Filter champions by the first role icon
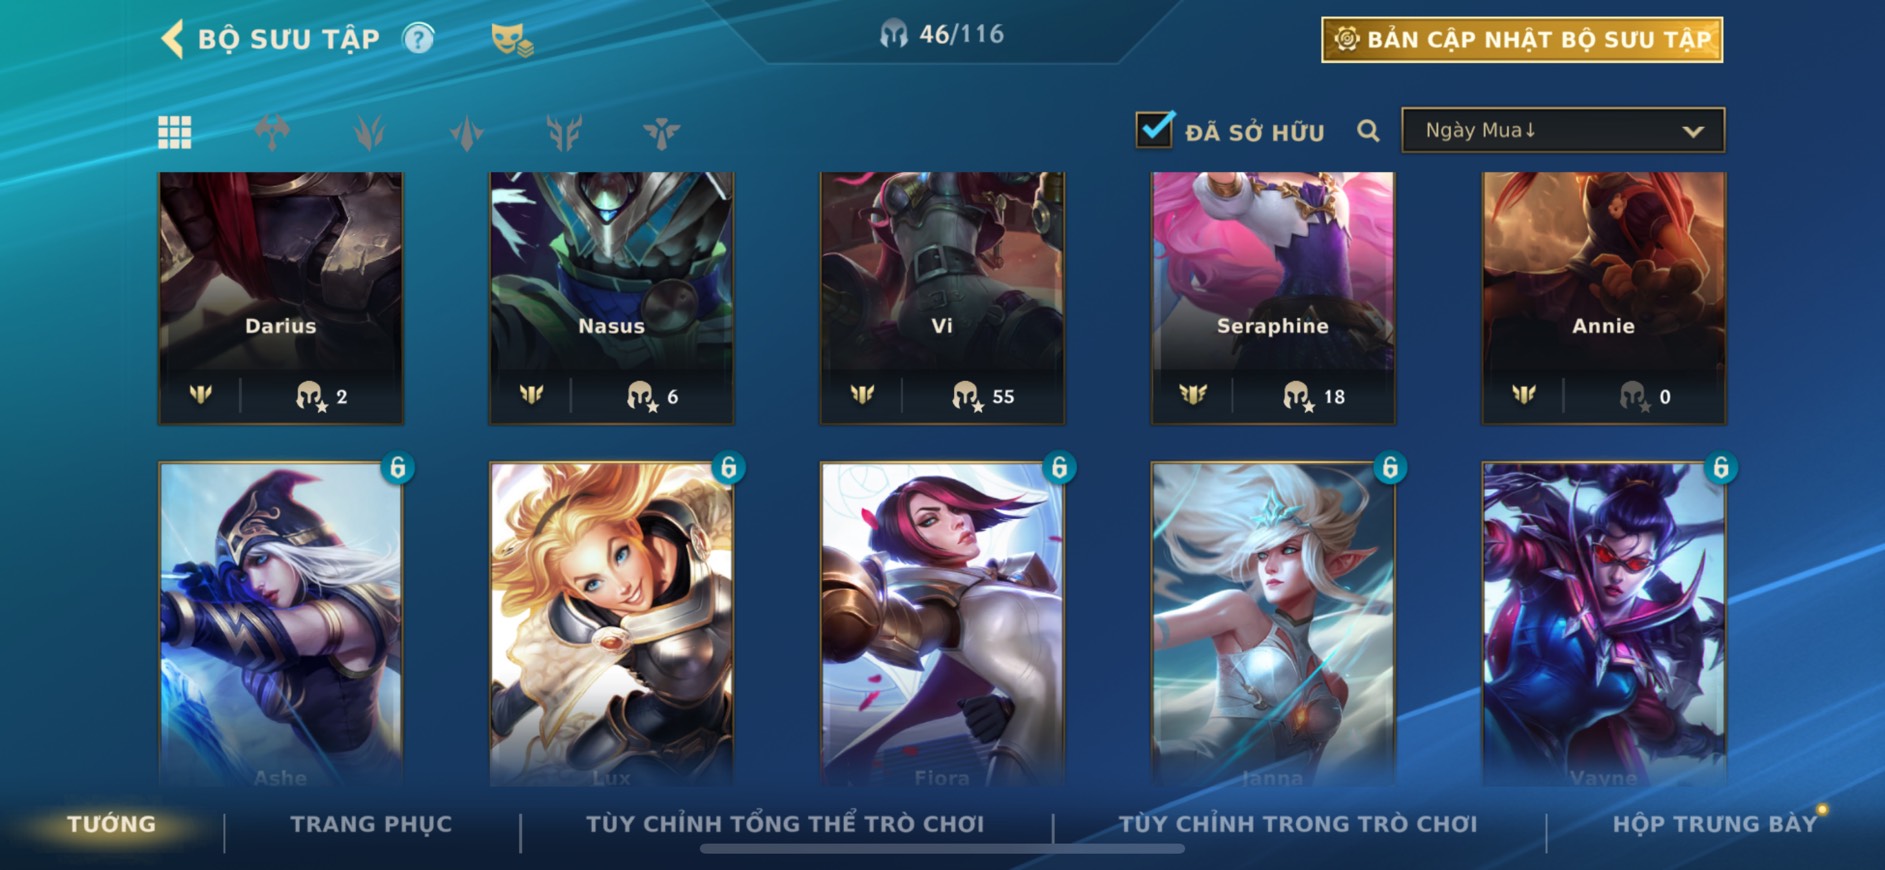This screenshot has width=1885, height=870. click(x=272, y=132)
